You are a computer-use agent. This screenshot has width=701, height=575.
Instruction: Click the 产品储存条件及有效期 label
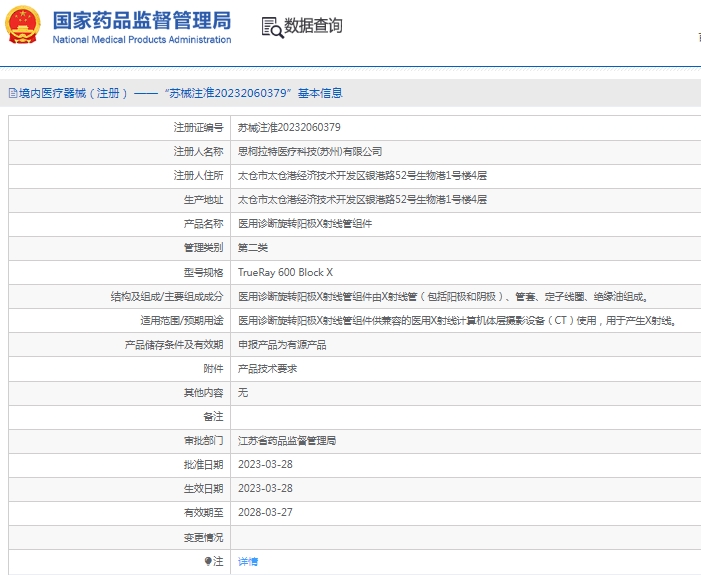click(x=174, y=345)
